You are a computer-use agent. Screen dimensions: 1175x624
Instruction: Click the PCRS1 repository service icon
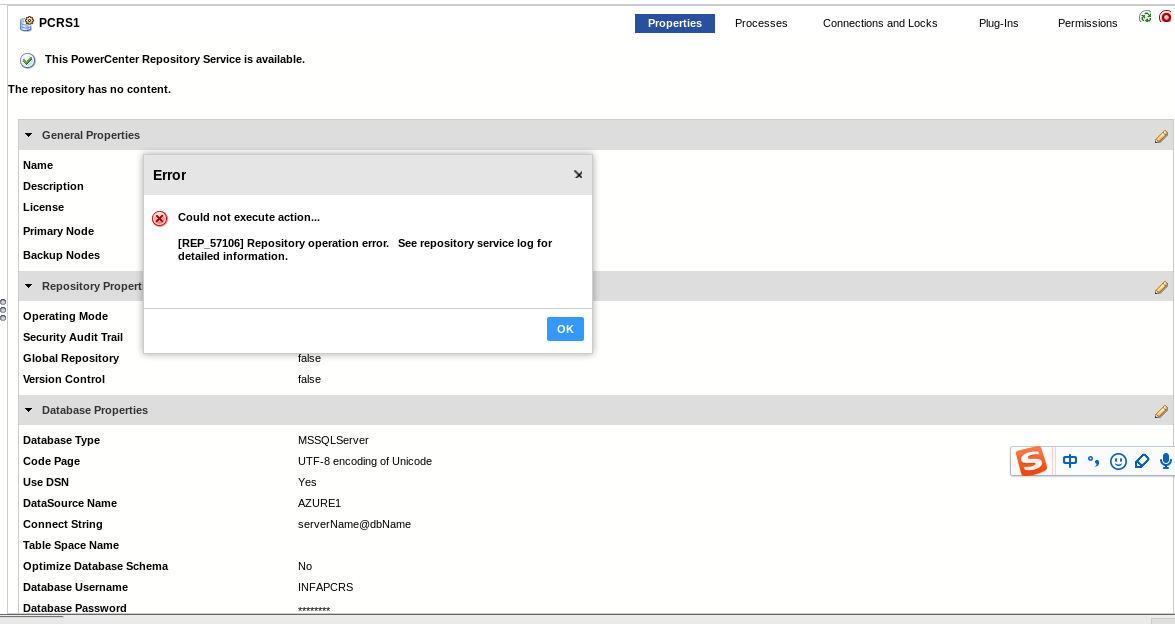(26, 23)
